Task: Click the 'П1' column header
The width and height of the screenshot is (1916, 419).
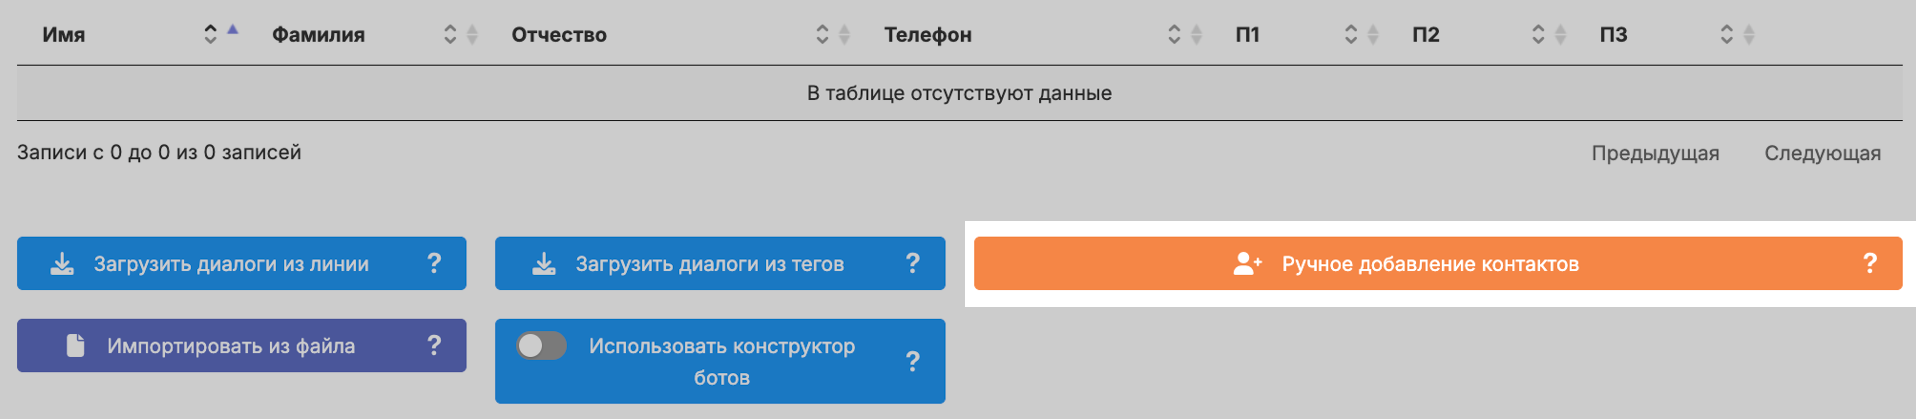Action: [x=1247, y=35]
